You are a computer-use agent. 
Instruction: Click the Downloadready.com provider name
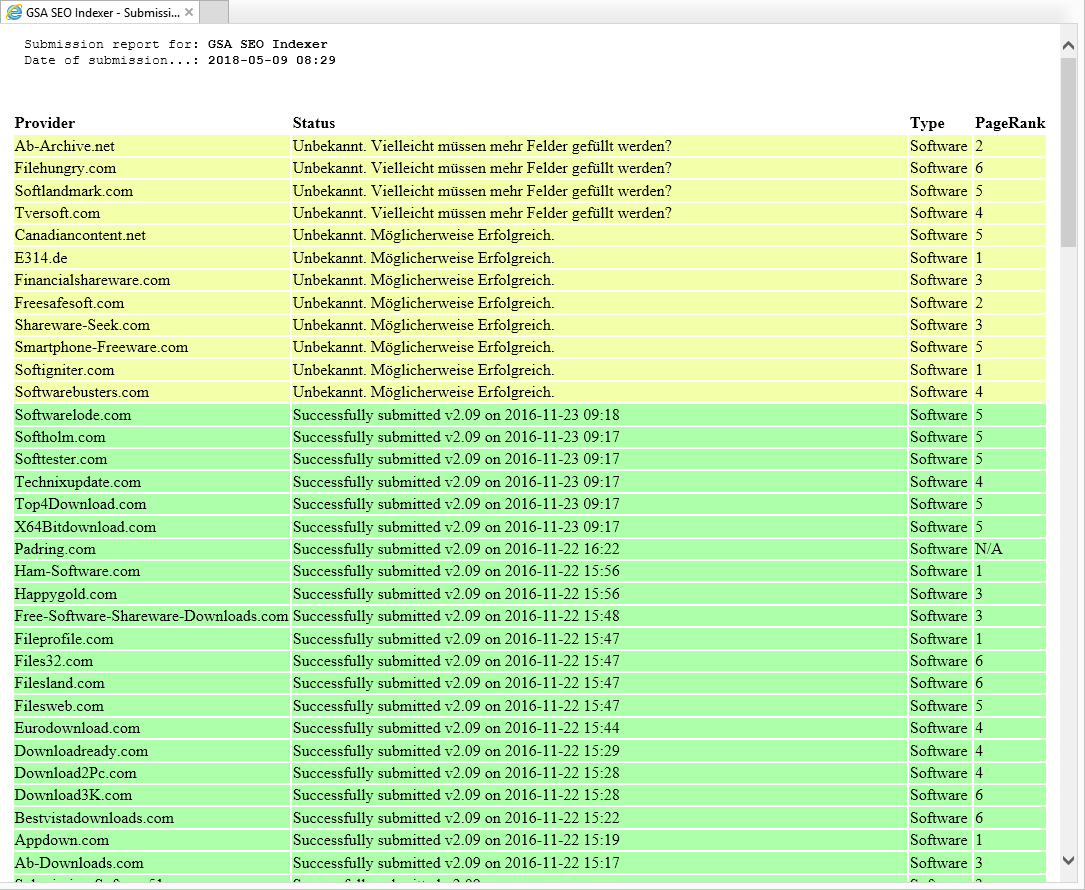[x=81, y=752]
